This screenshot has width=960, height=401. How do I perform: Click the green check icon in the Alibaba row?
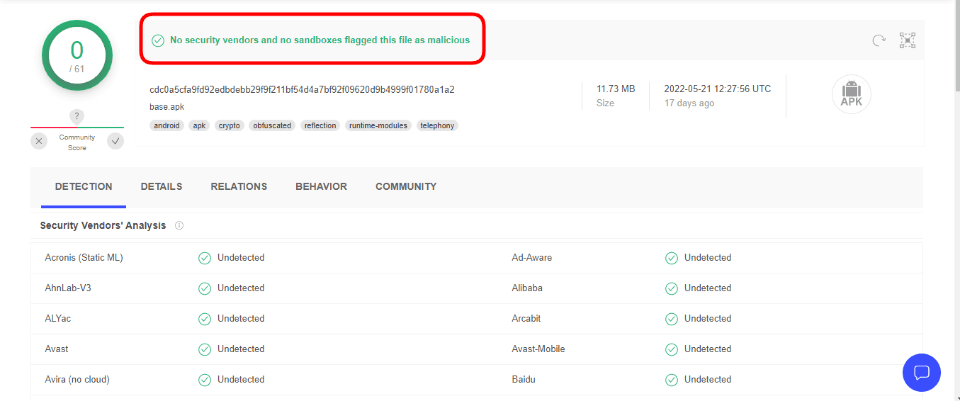[x=672, y=288]
